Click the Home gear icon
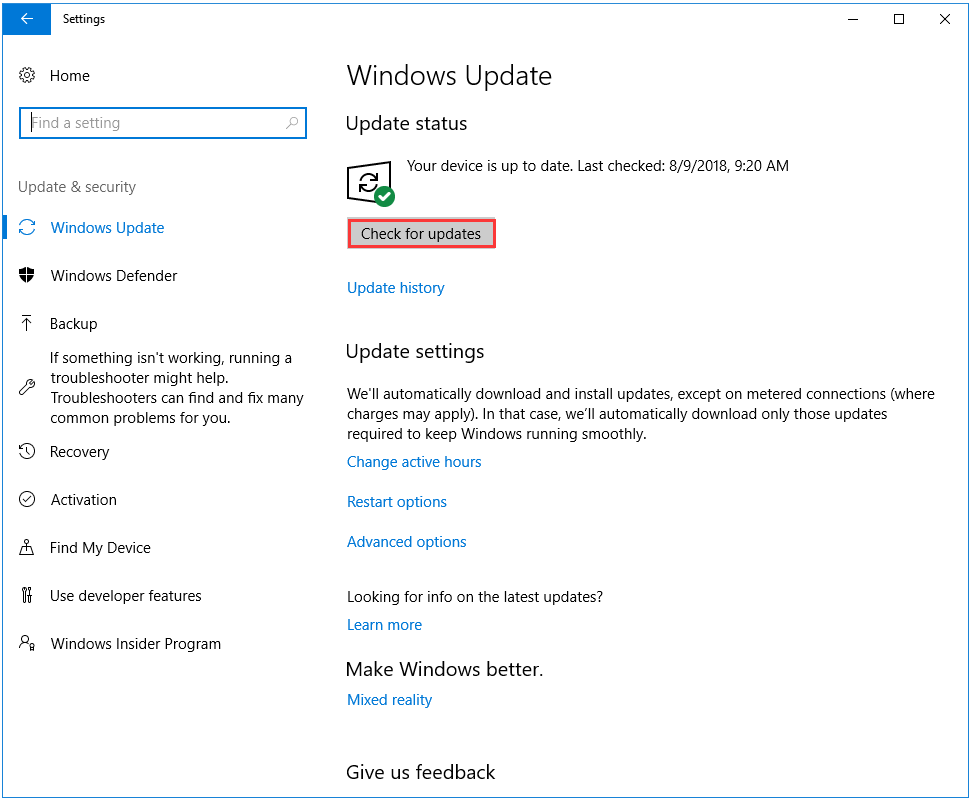972x802 pixels. click(x=29, y=76)
